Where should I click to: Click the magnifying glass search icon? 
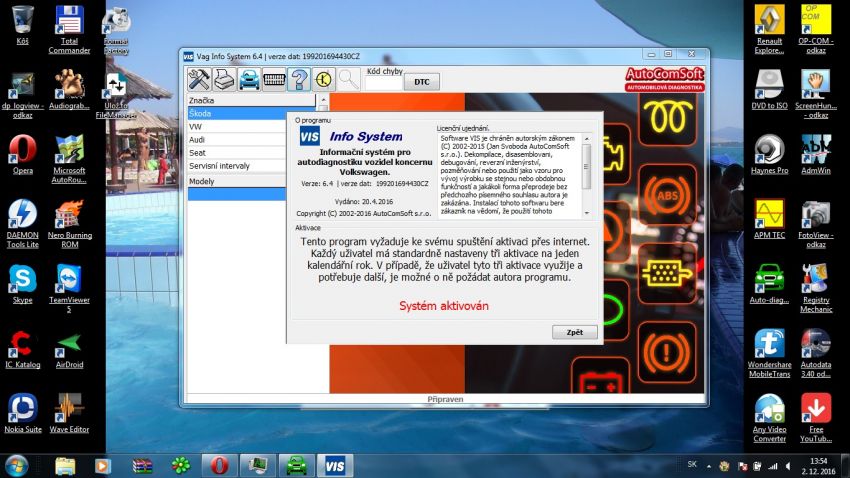point(348,80)
